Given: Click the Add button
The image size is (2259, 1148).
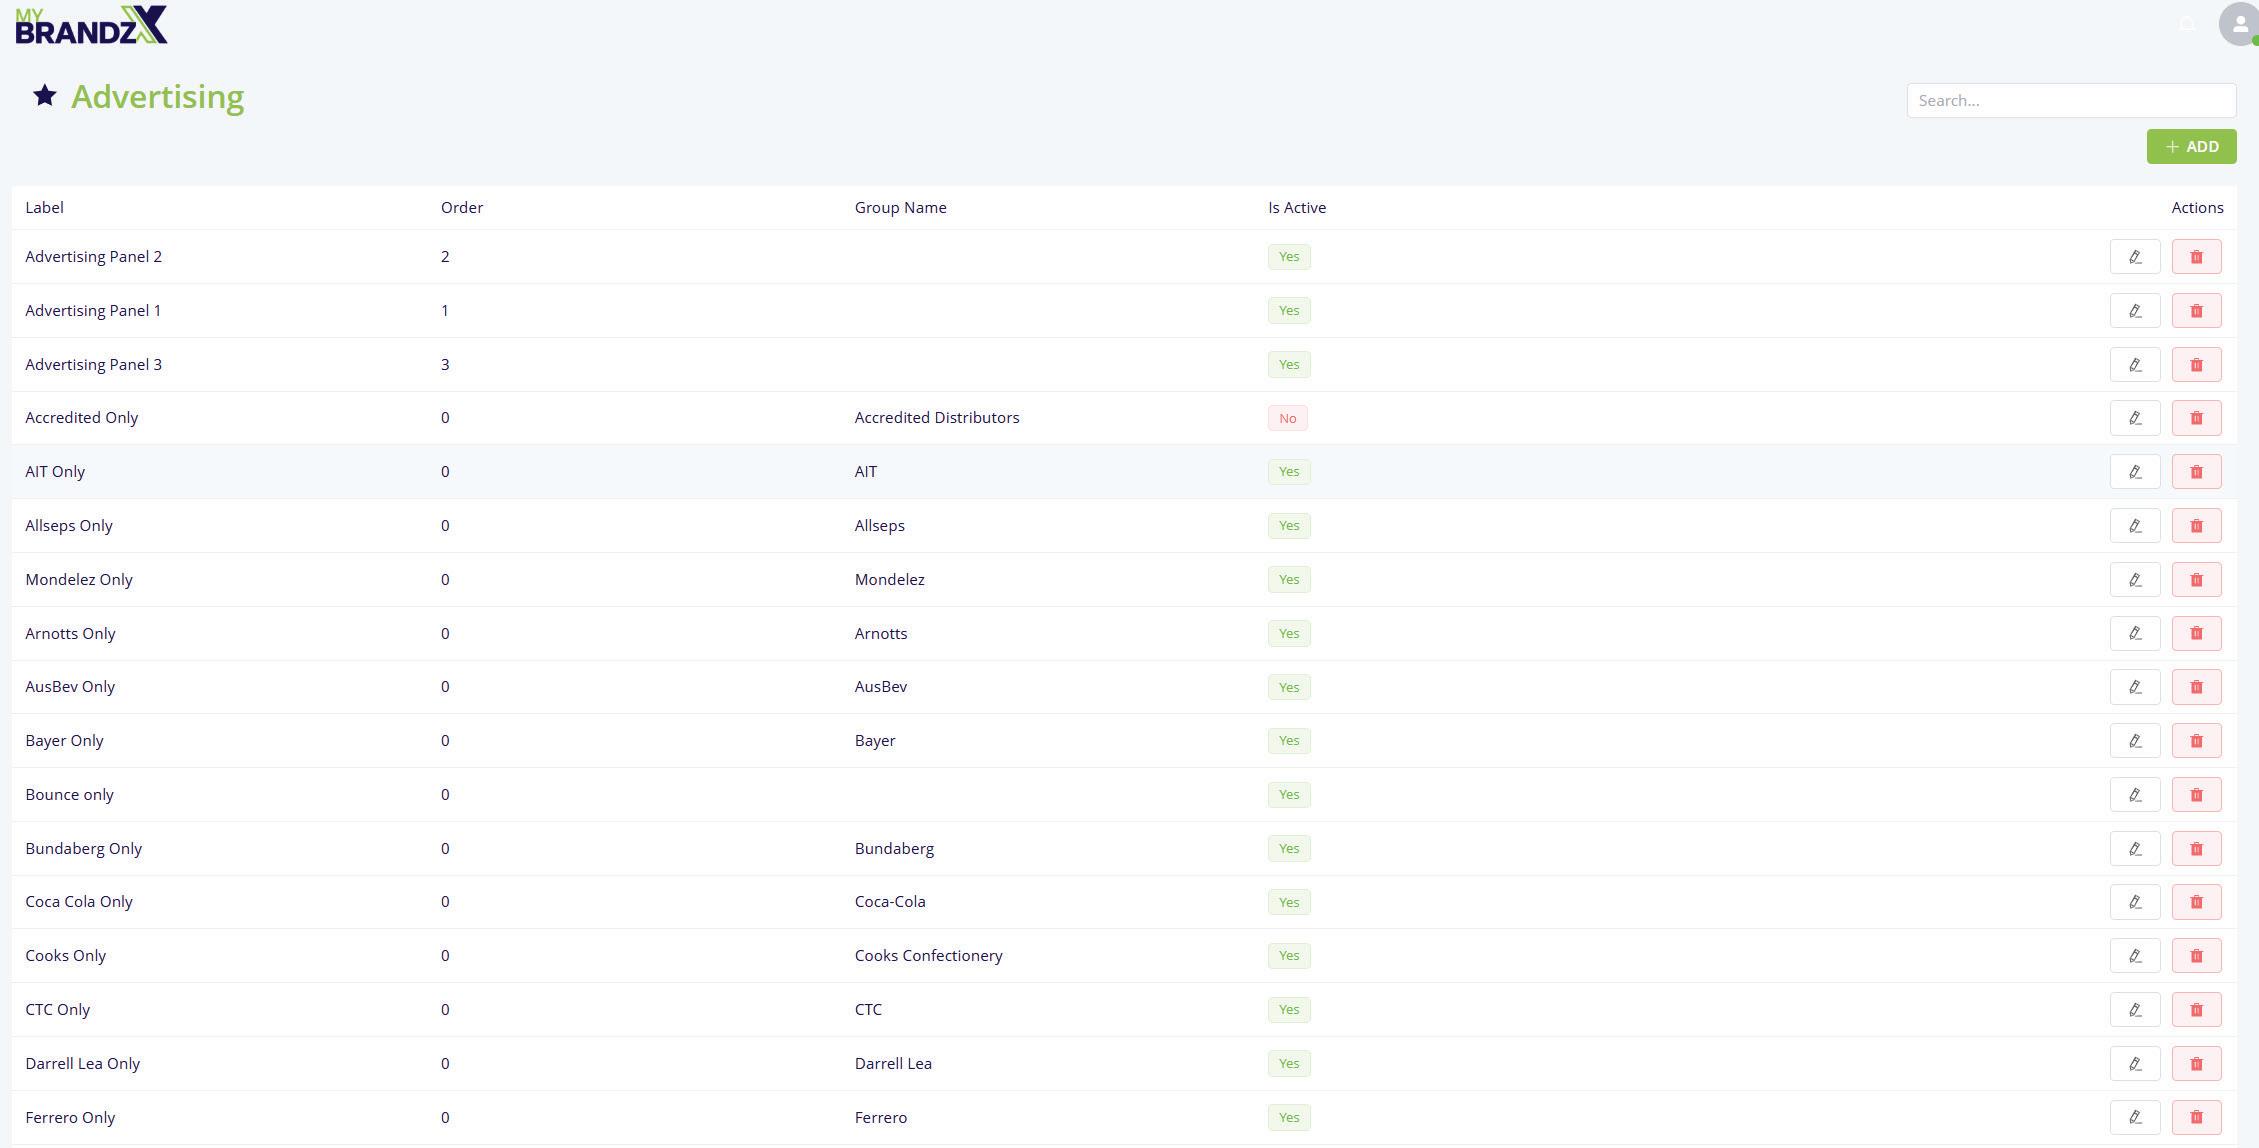Looking at the screenshot, I should click(x=2190, y=147).
